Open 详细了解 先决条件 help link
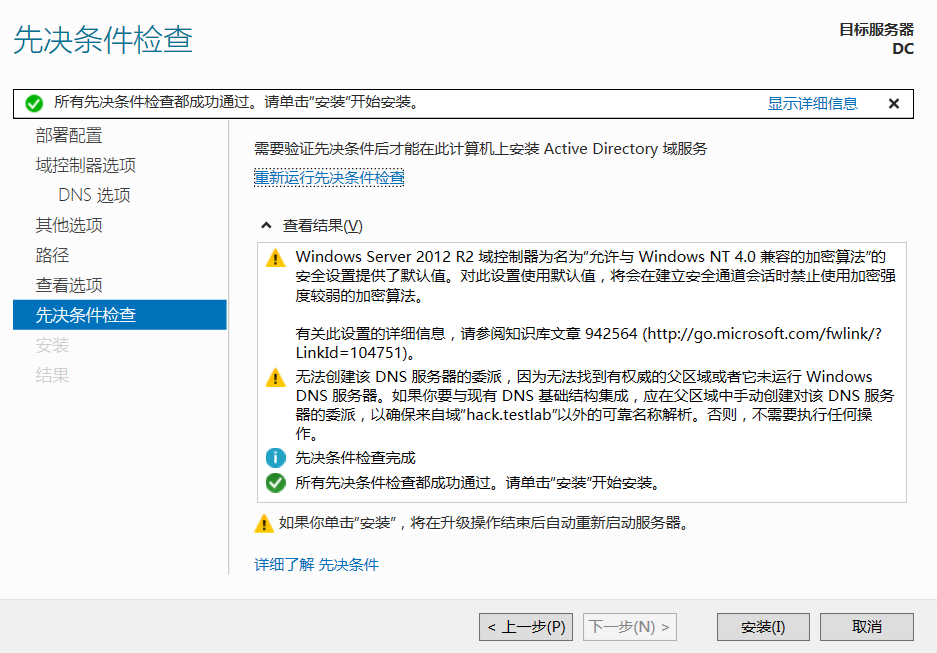Viewport: 937px width, 653px height. 316,564
